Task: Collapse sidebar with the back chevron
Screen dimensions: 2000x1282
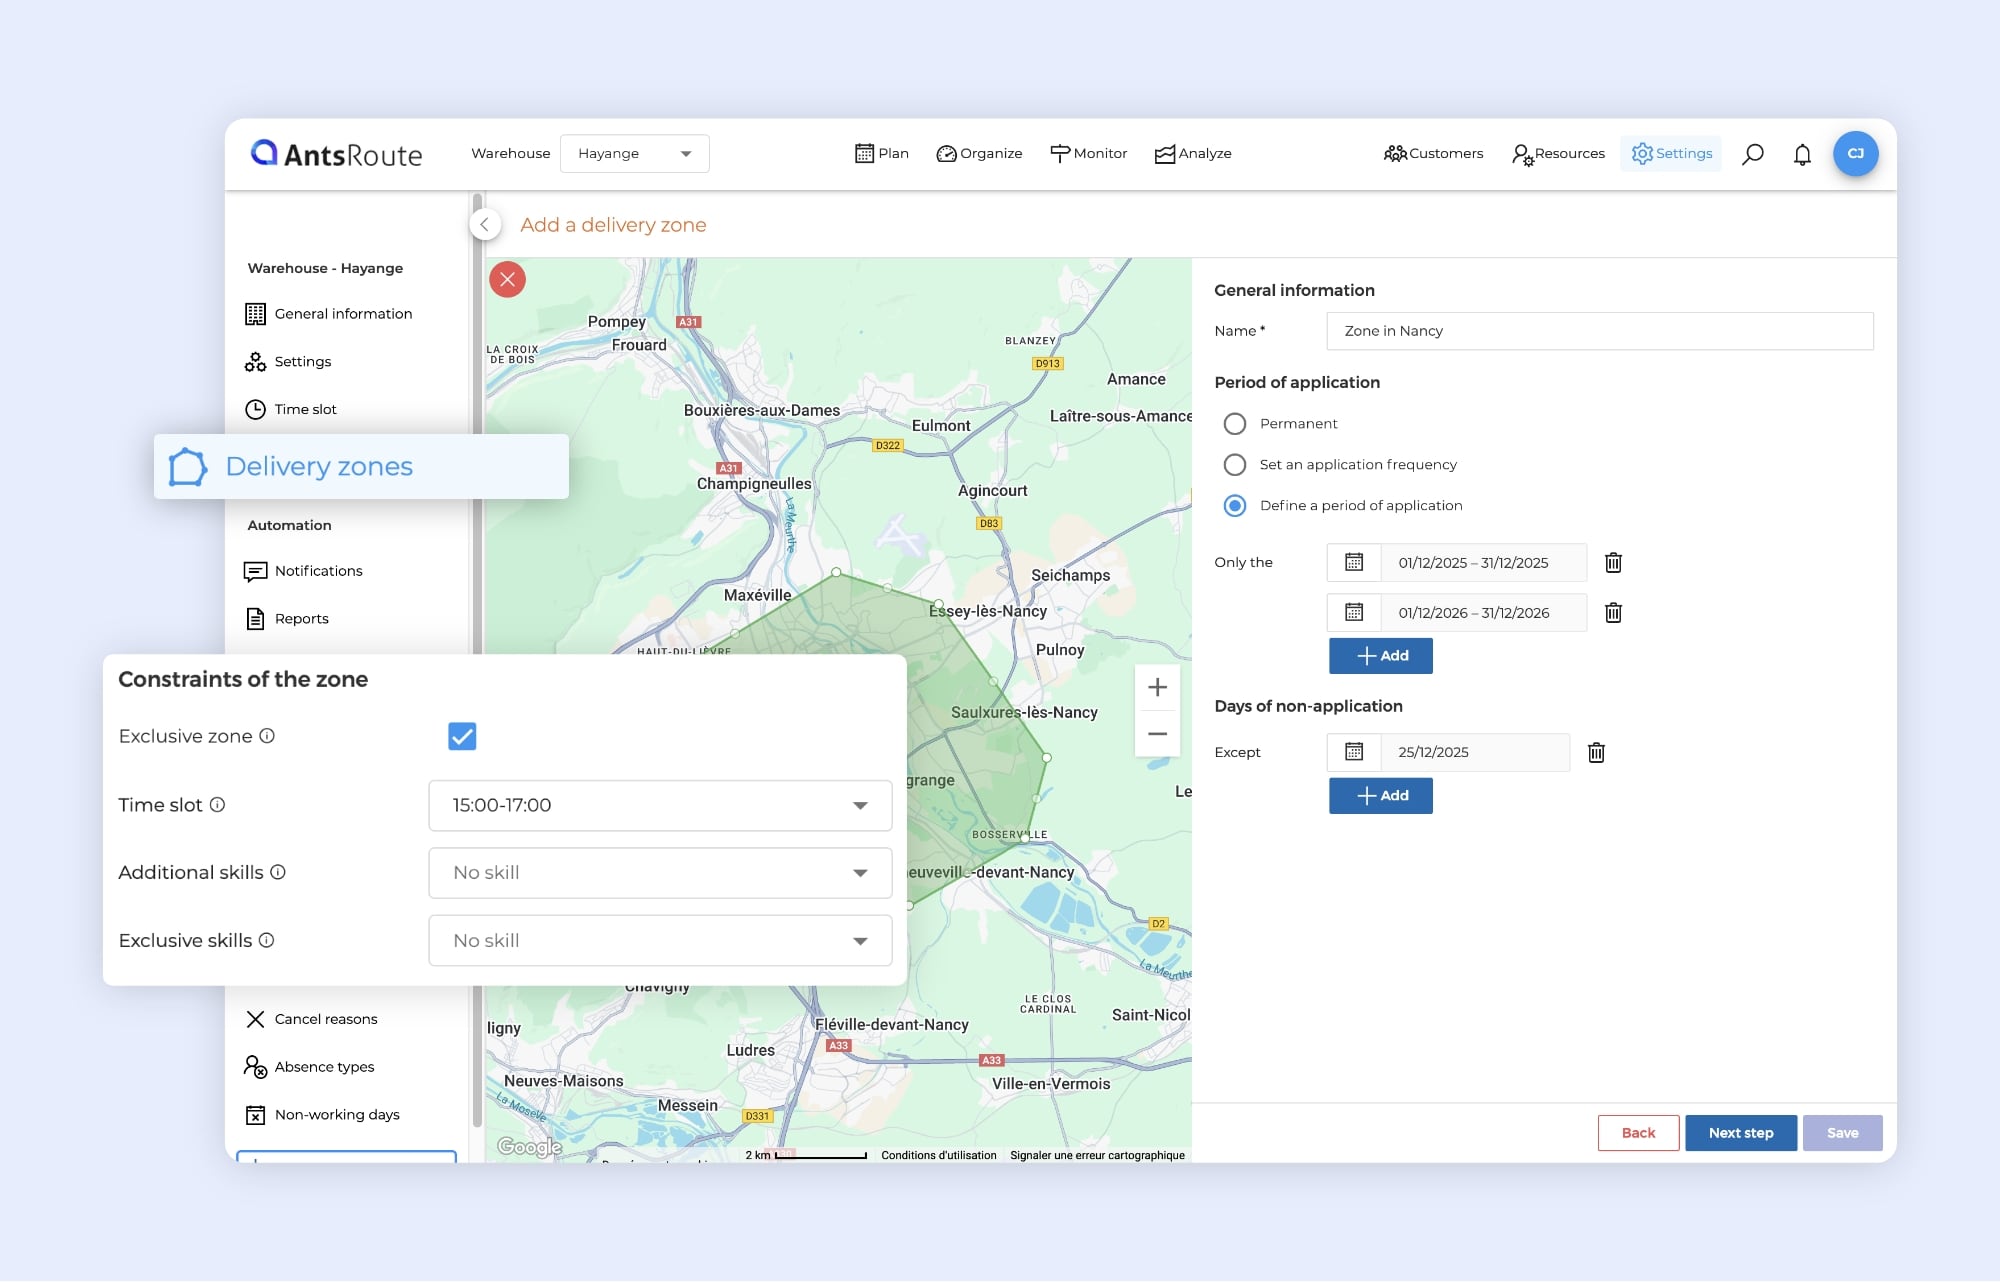Action: [485, 225]
